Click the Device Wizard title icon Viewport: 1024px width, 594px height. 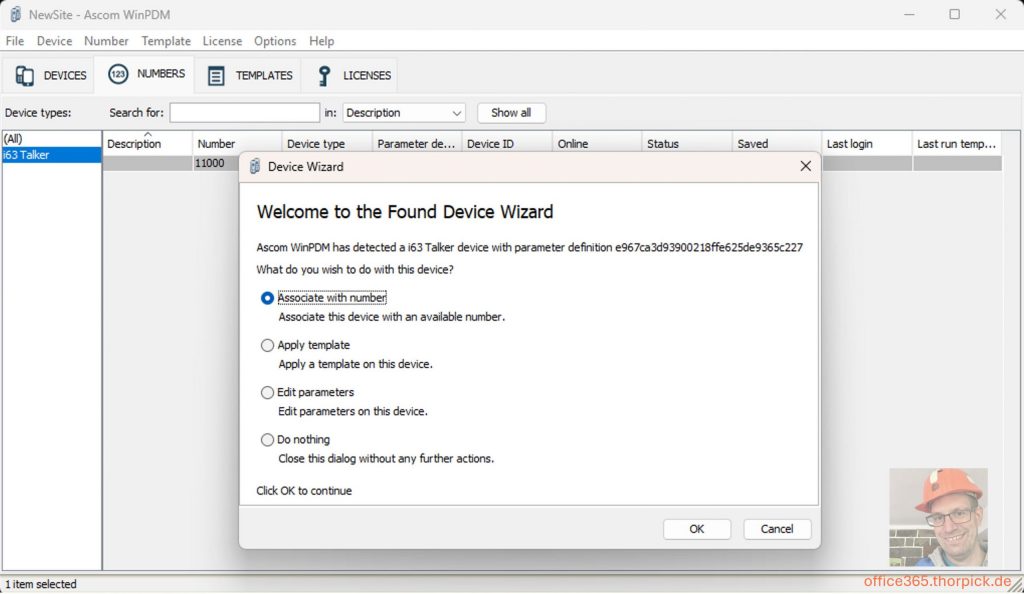click(x=255, y=167)
